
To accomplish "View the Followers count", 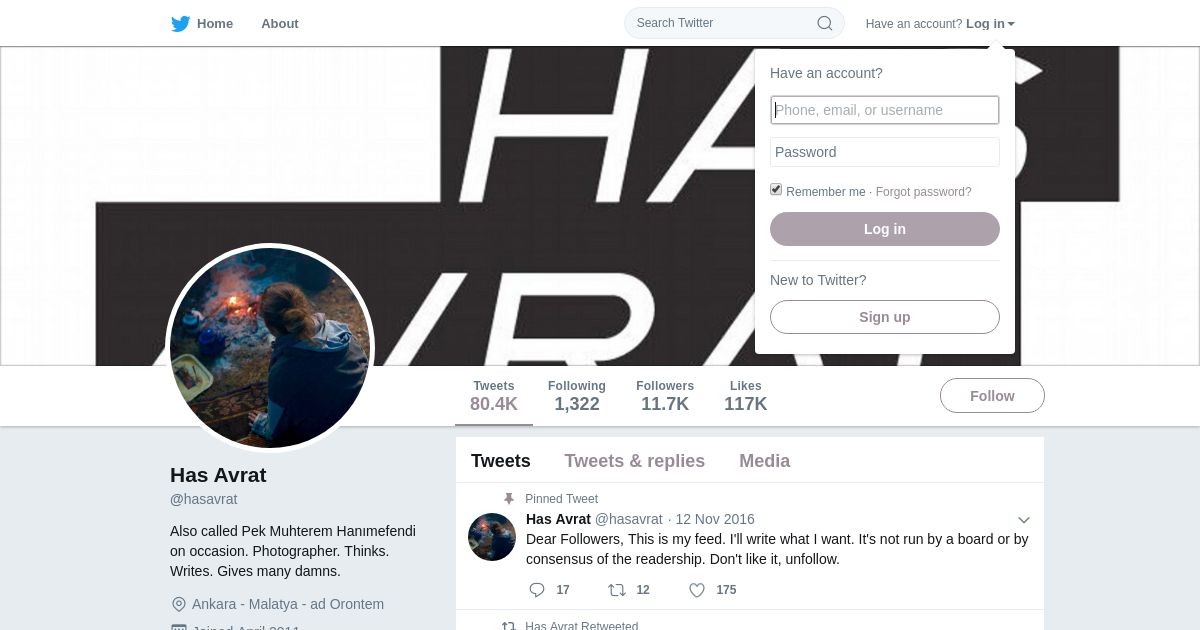I will 665,396.
